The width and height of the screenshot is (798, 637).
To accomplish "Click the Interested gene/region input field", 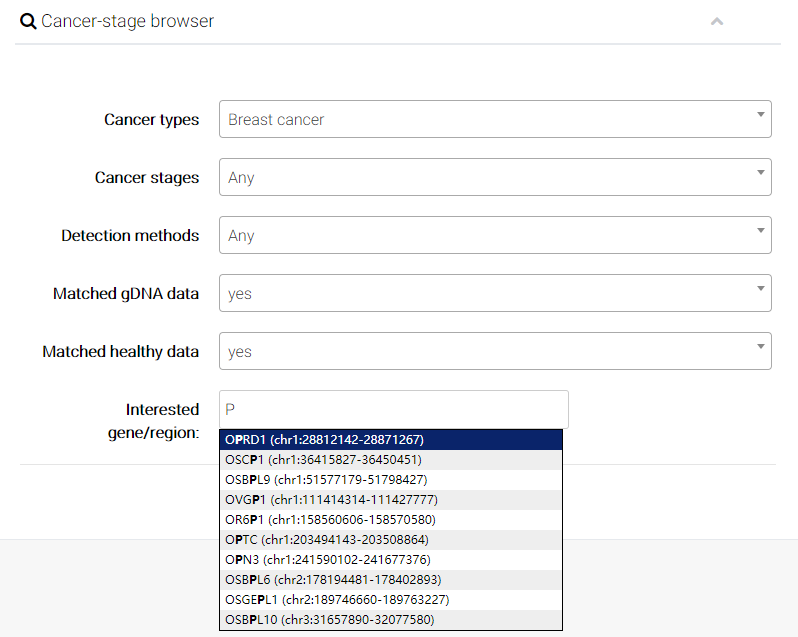I will 393,409.
